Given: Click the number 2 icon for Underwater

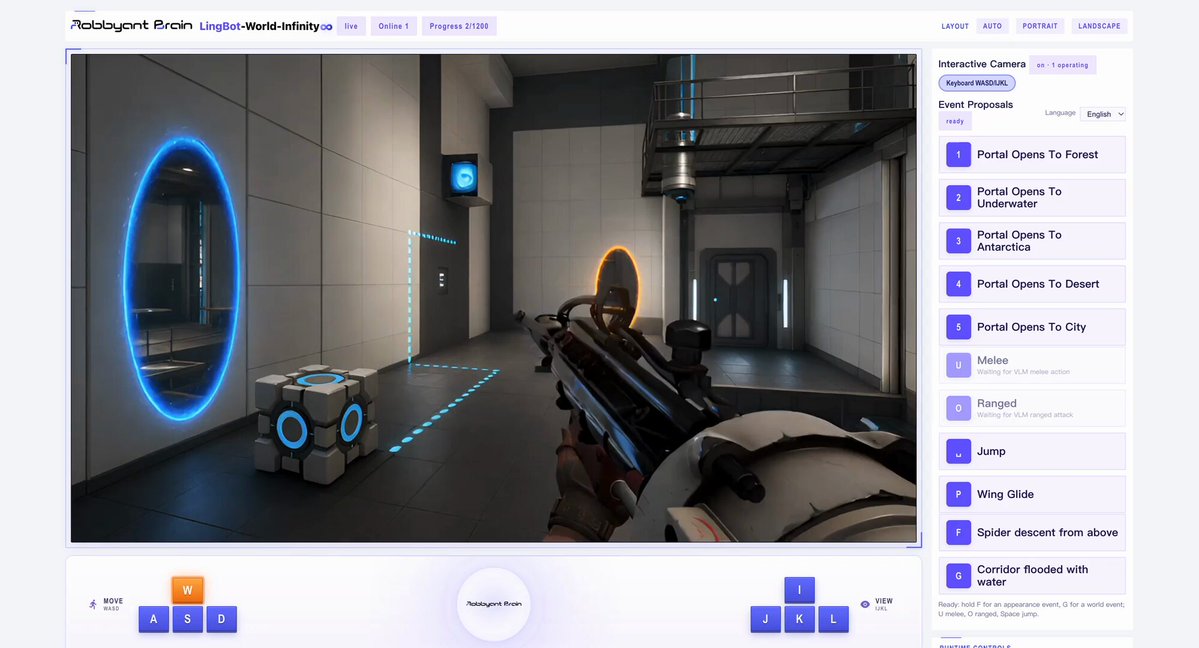Looking at the screenshot, I should [958, 197].
